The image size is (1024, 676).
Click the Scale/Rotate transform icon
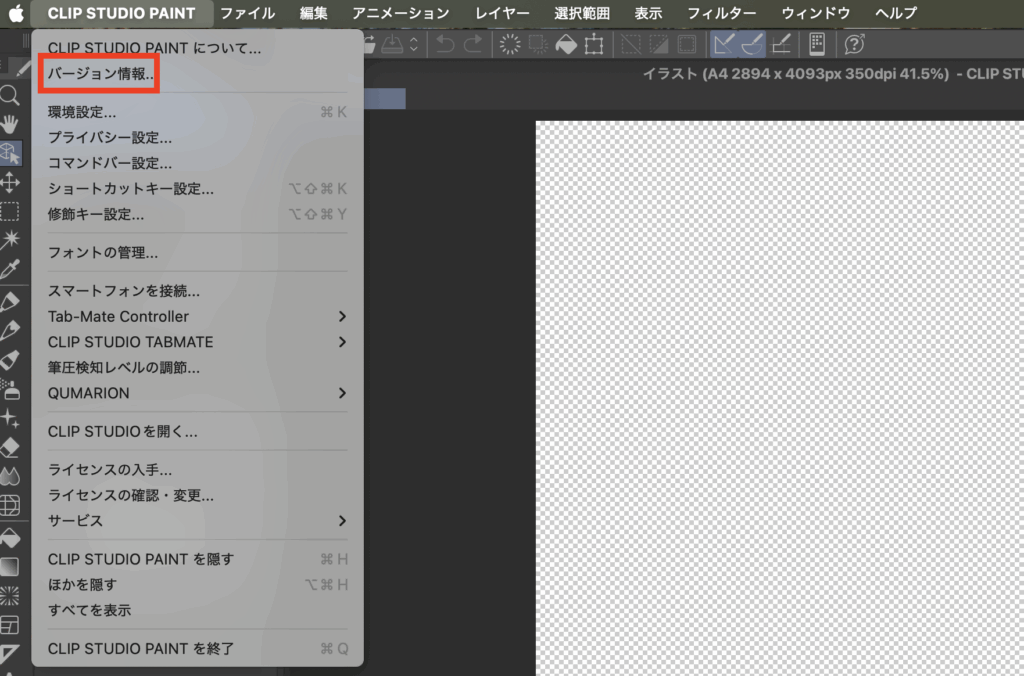click(594, 44)
